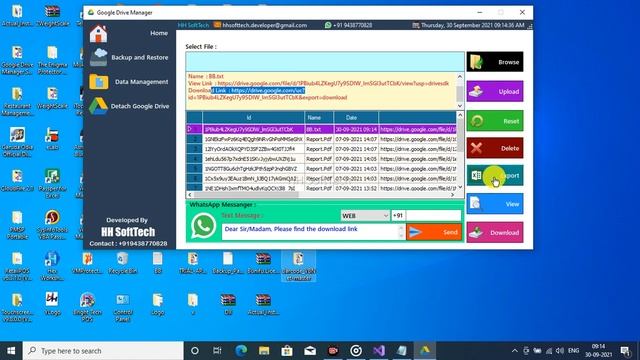The image size is (640, 360).
Task: Open Task View on taskbar
Action: 218,351
